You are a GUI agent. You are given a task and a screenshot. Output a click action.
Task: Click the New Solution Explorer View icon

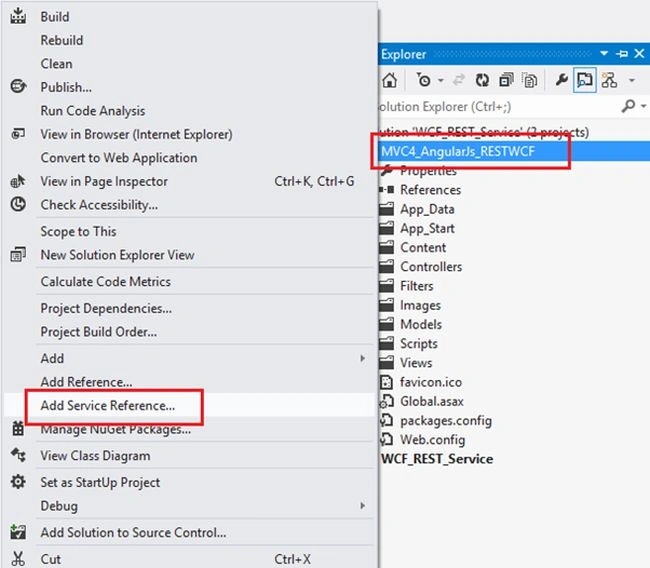click(18, 255)
